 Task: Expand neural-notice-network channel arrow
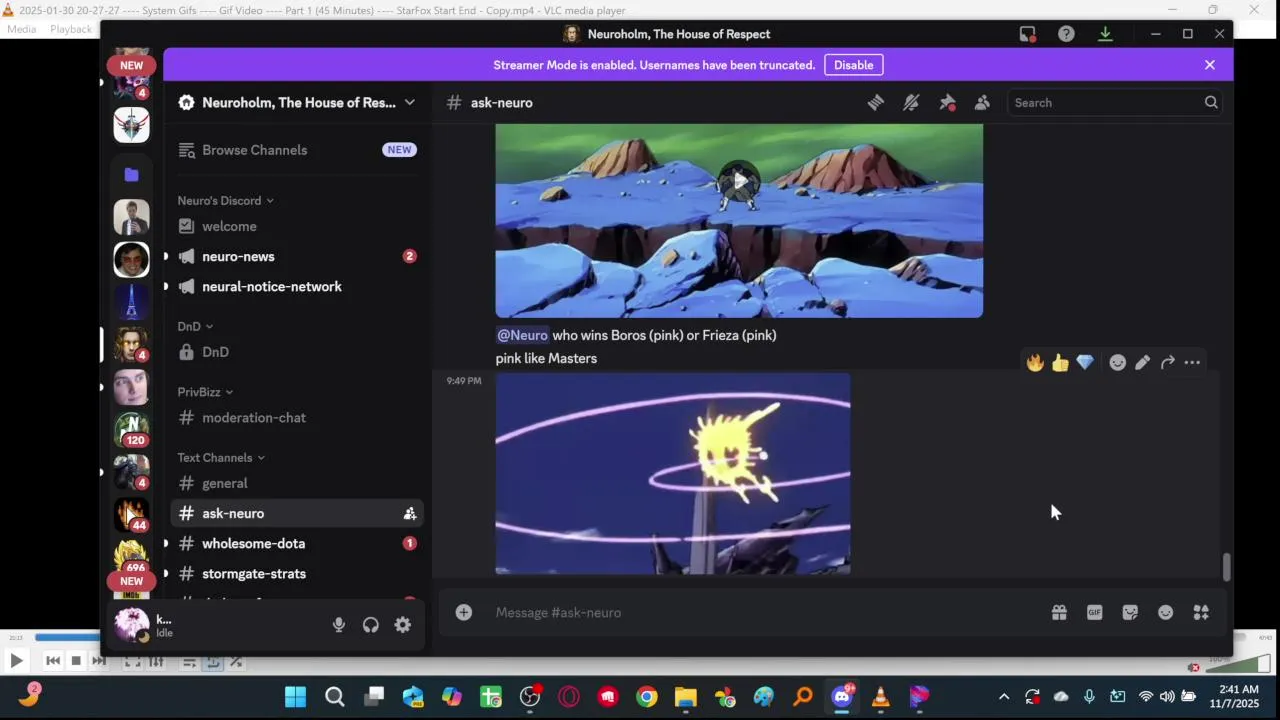[166, 286]
